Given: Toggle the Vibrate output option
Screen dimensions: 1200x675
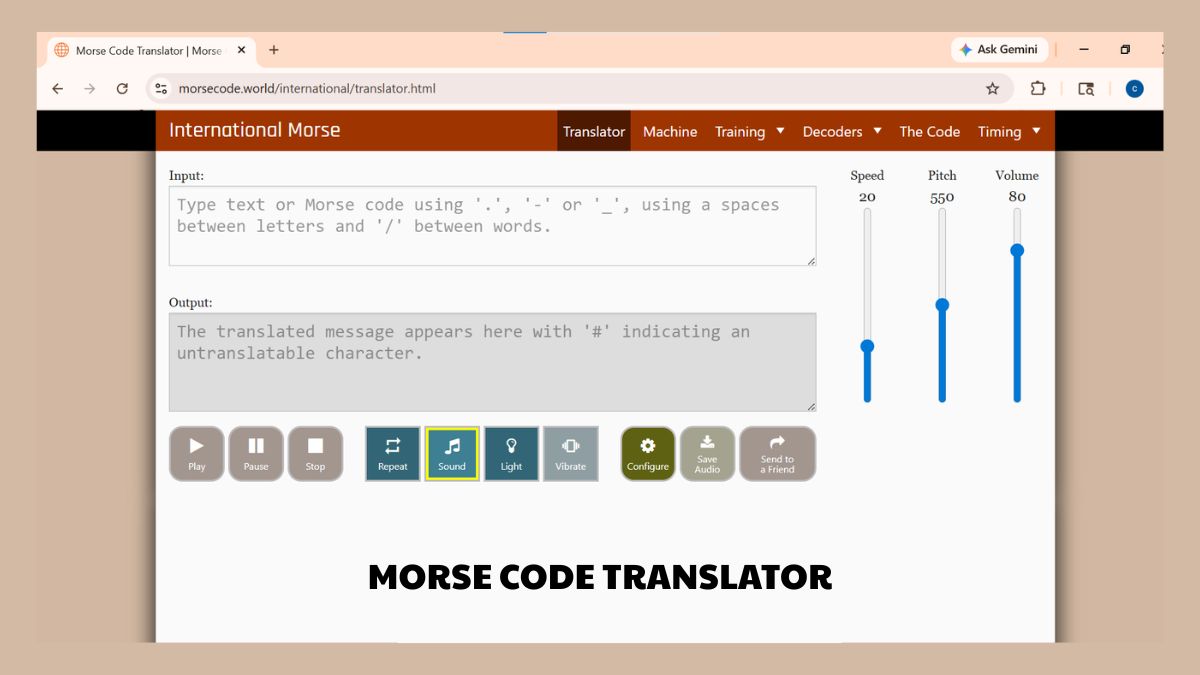Looking at the screenshot, I should click(570, 454).
